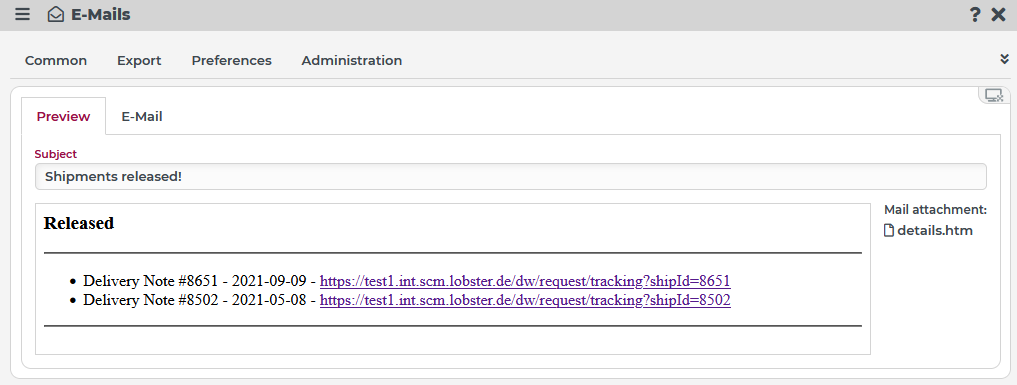Image resolution: width=1017 pixels, height=385 pixels.
Task: Close the E-Mails window
Action: click(x=999, y=15)
